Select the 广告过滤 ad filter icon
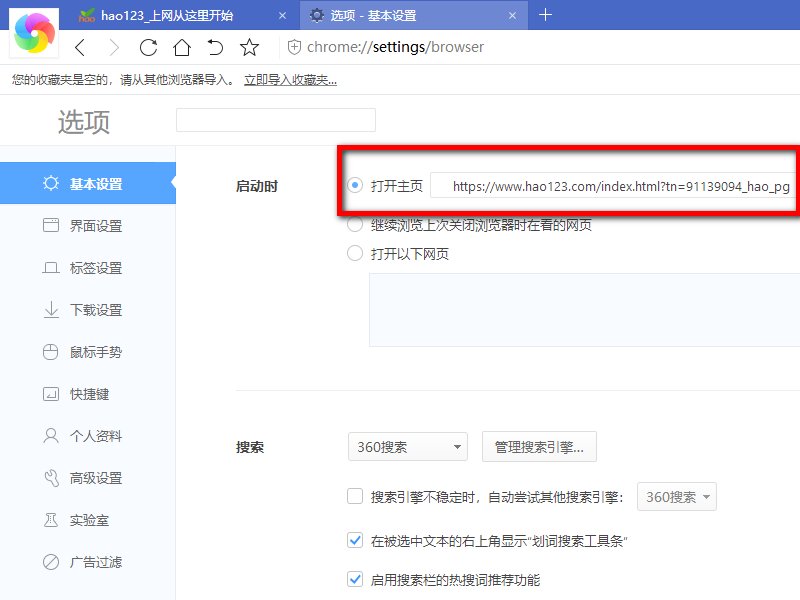Viewport: 800px width, 600px height. coord(52,562)
